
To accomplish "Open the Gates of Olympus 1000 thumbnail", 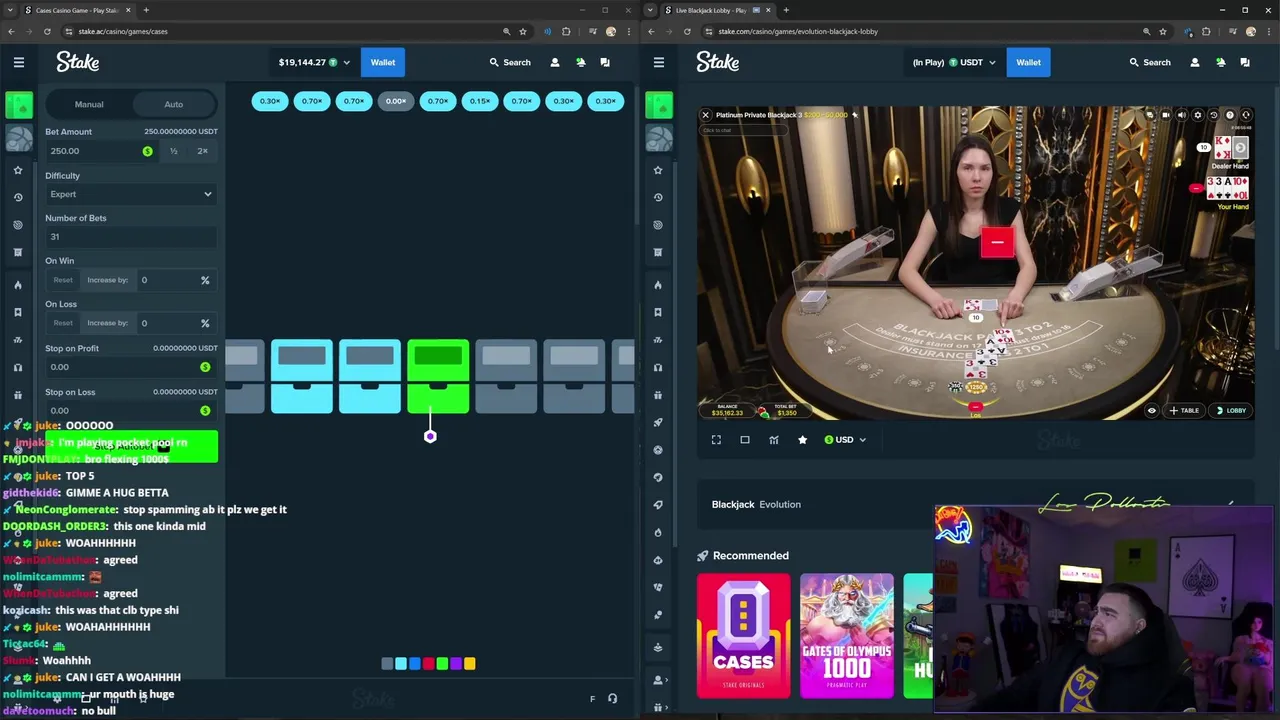I will point(846,635).
